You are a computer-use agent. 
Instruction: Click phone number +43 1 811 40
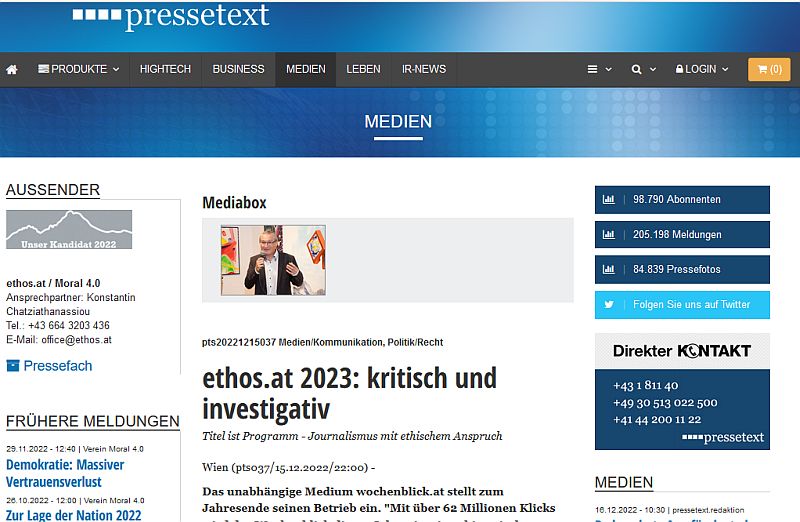click(645, 385)
